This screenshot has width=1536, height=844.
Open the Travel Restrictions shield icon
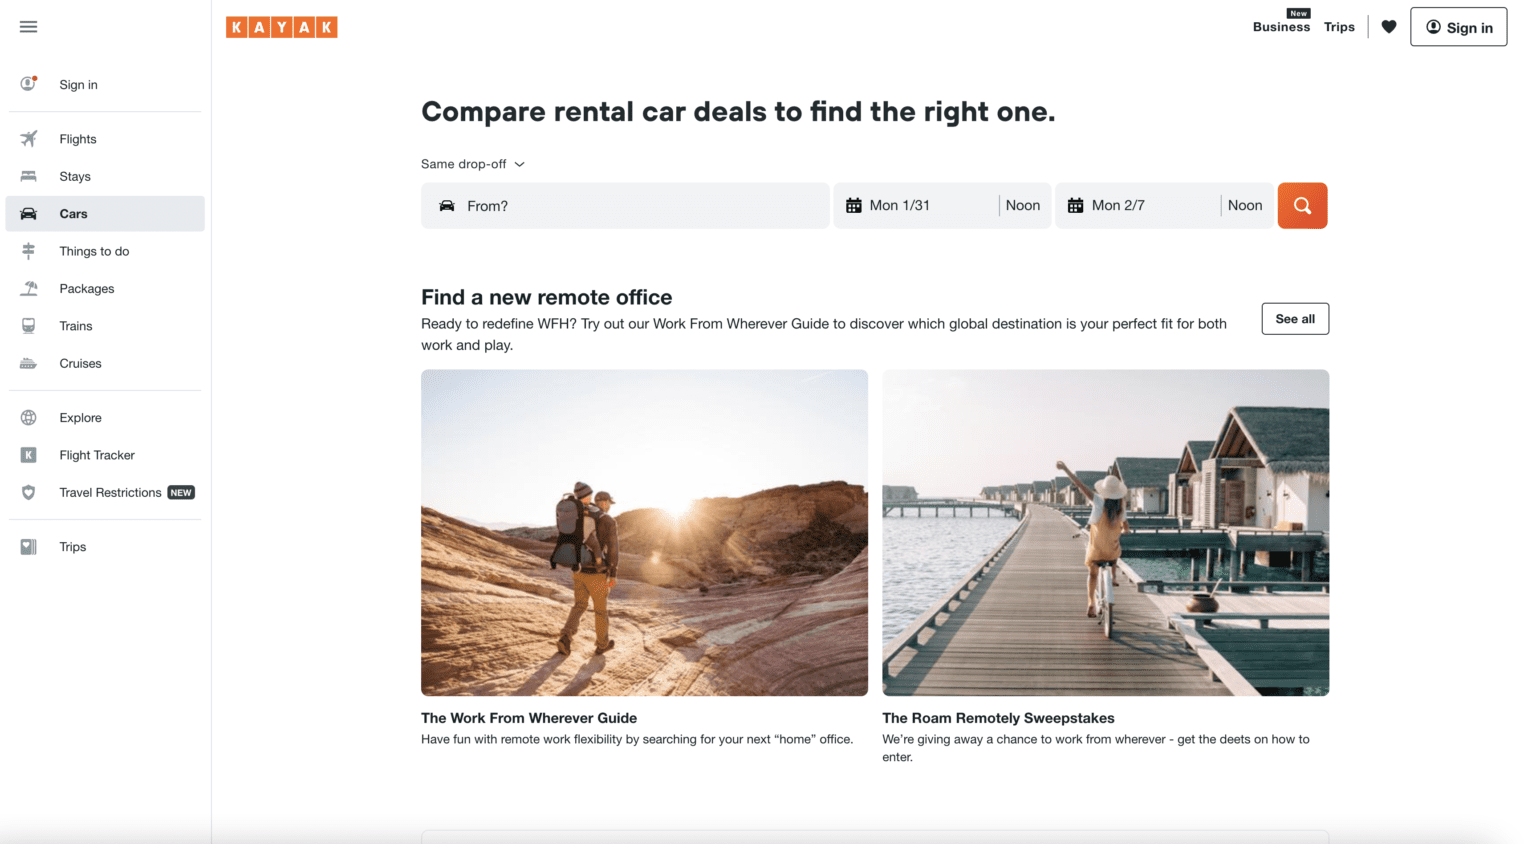(x=29, y=492)
